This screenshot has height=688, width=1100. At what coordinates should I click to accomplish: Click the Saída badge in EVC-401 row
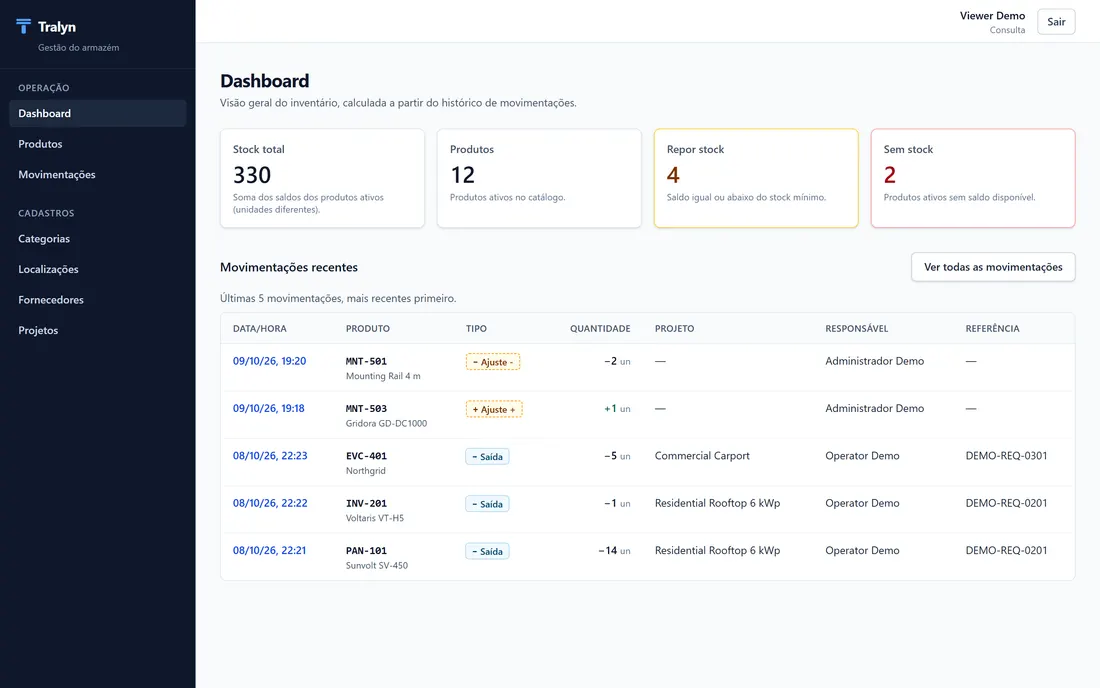pos(487,457)
